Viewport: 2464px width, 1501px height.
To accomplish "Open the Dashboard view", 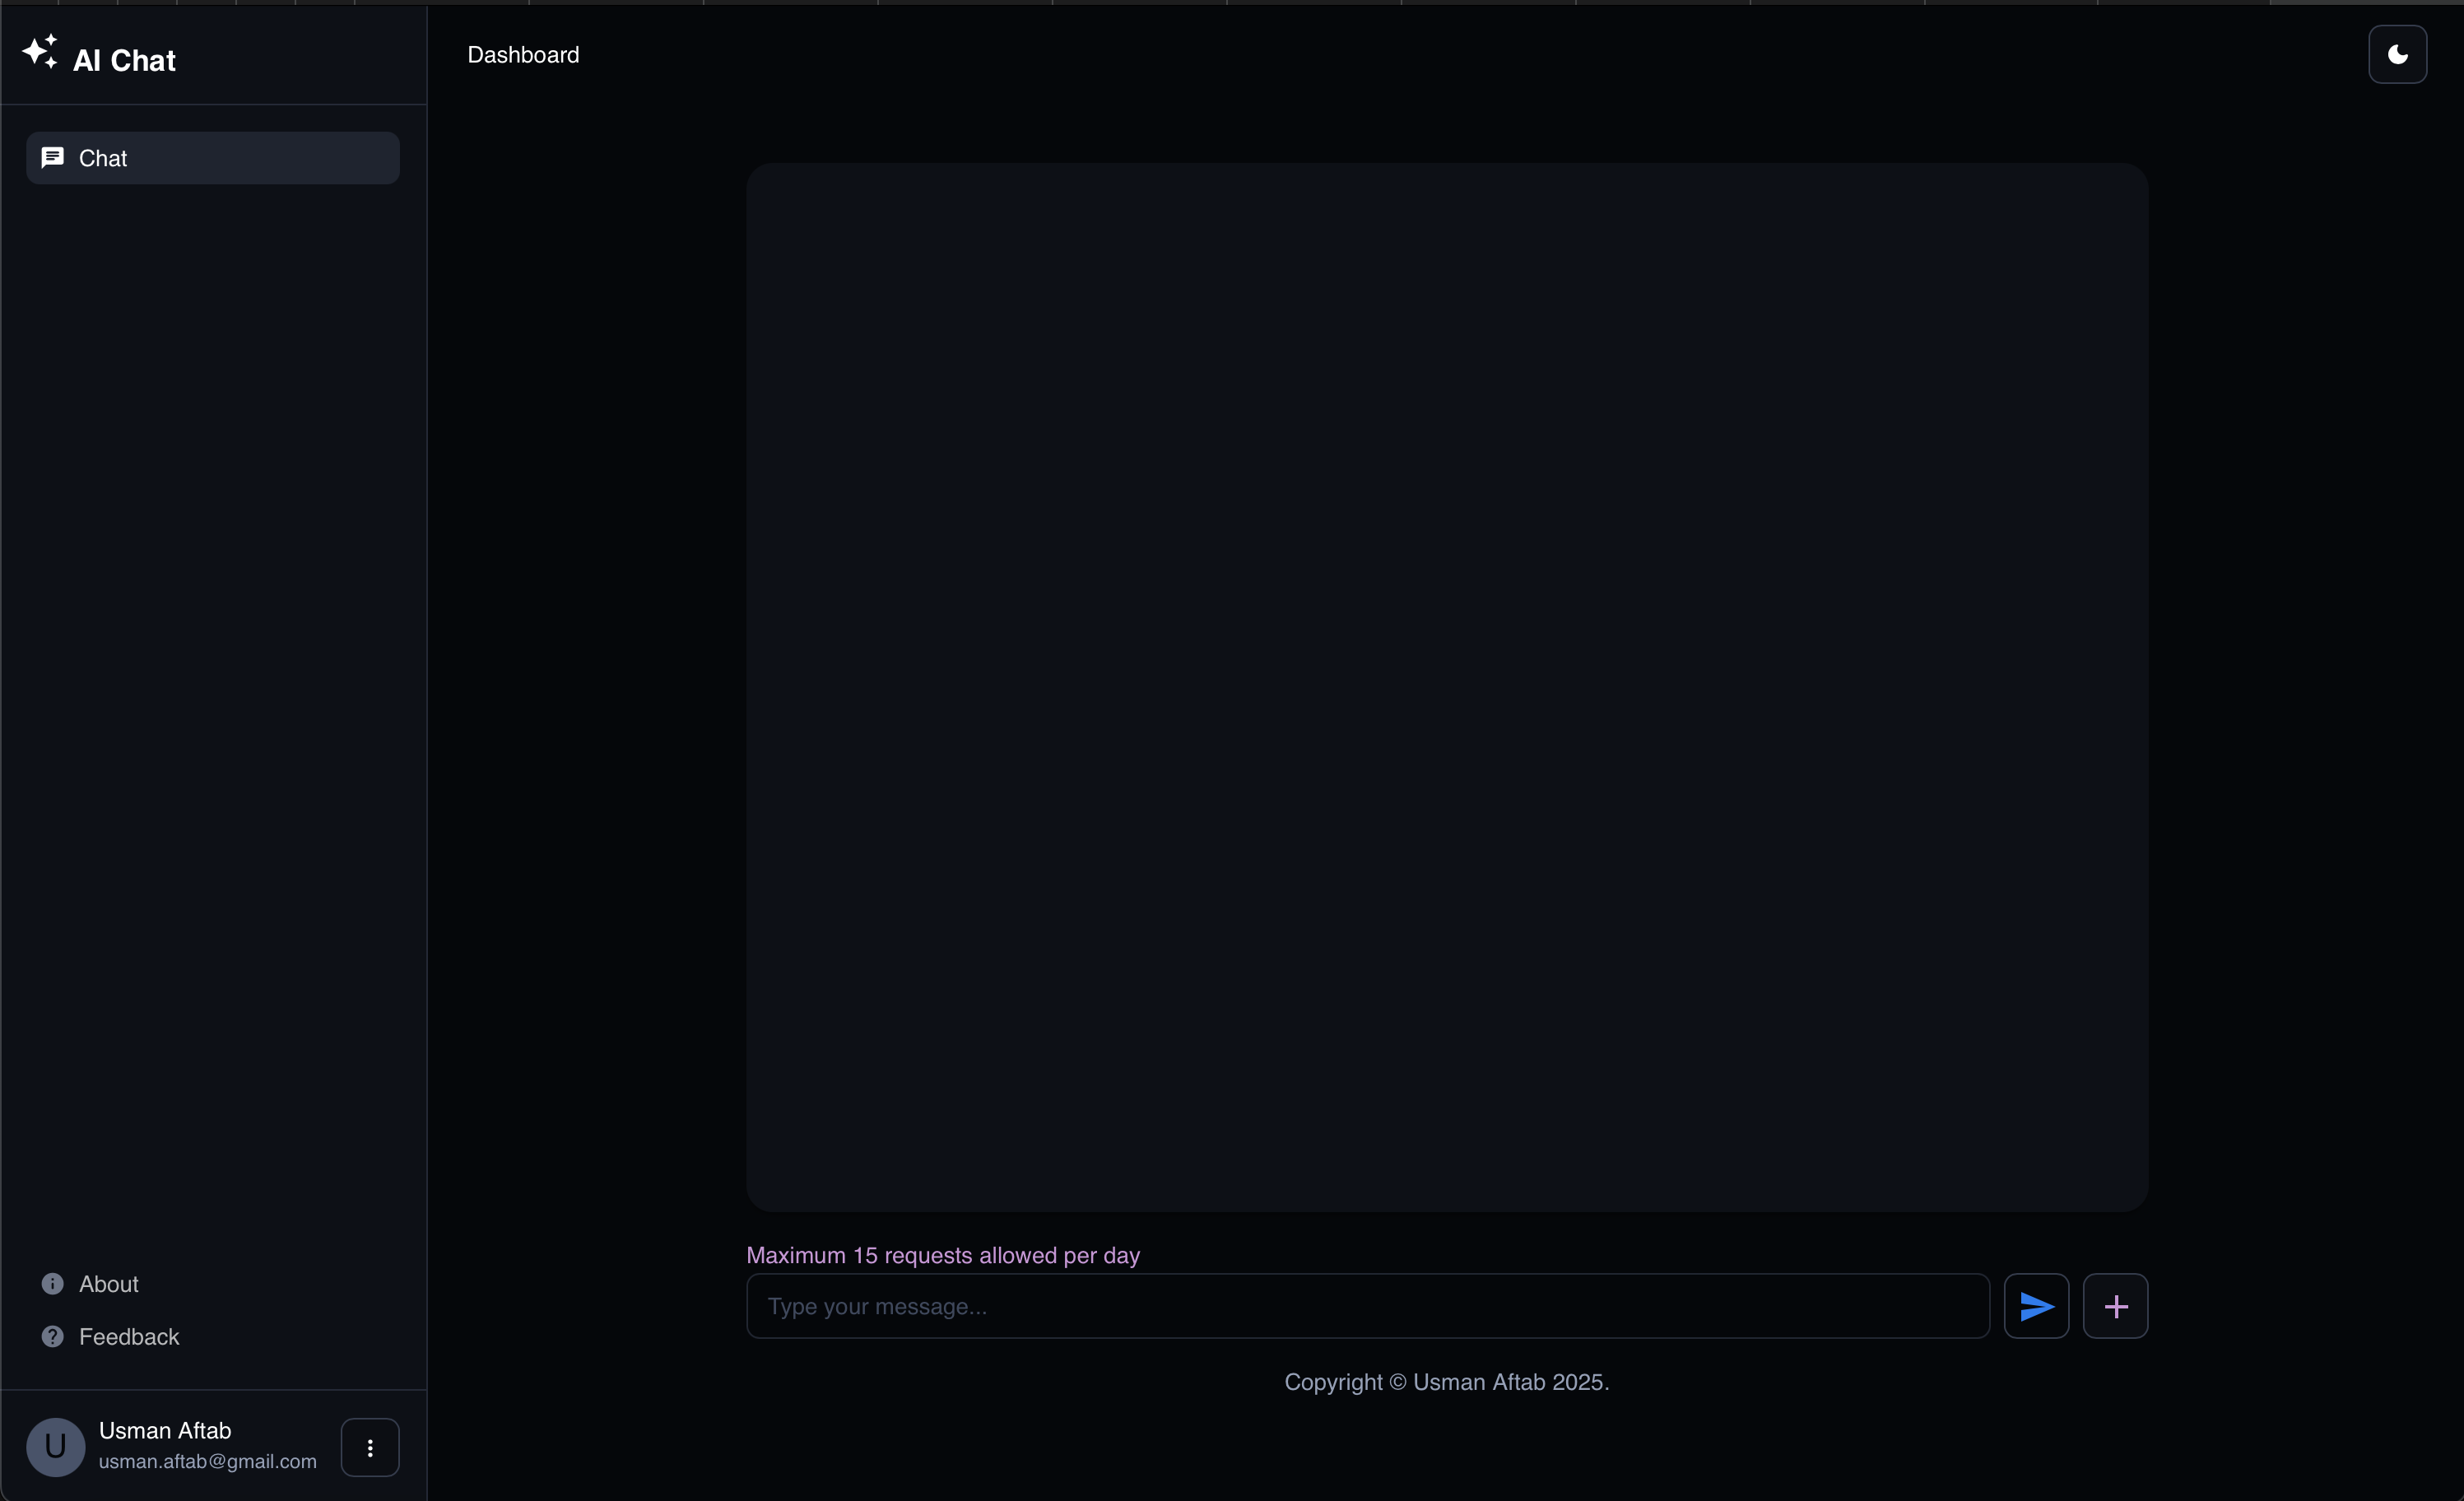I will 523,55.
